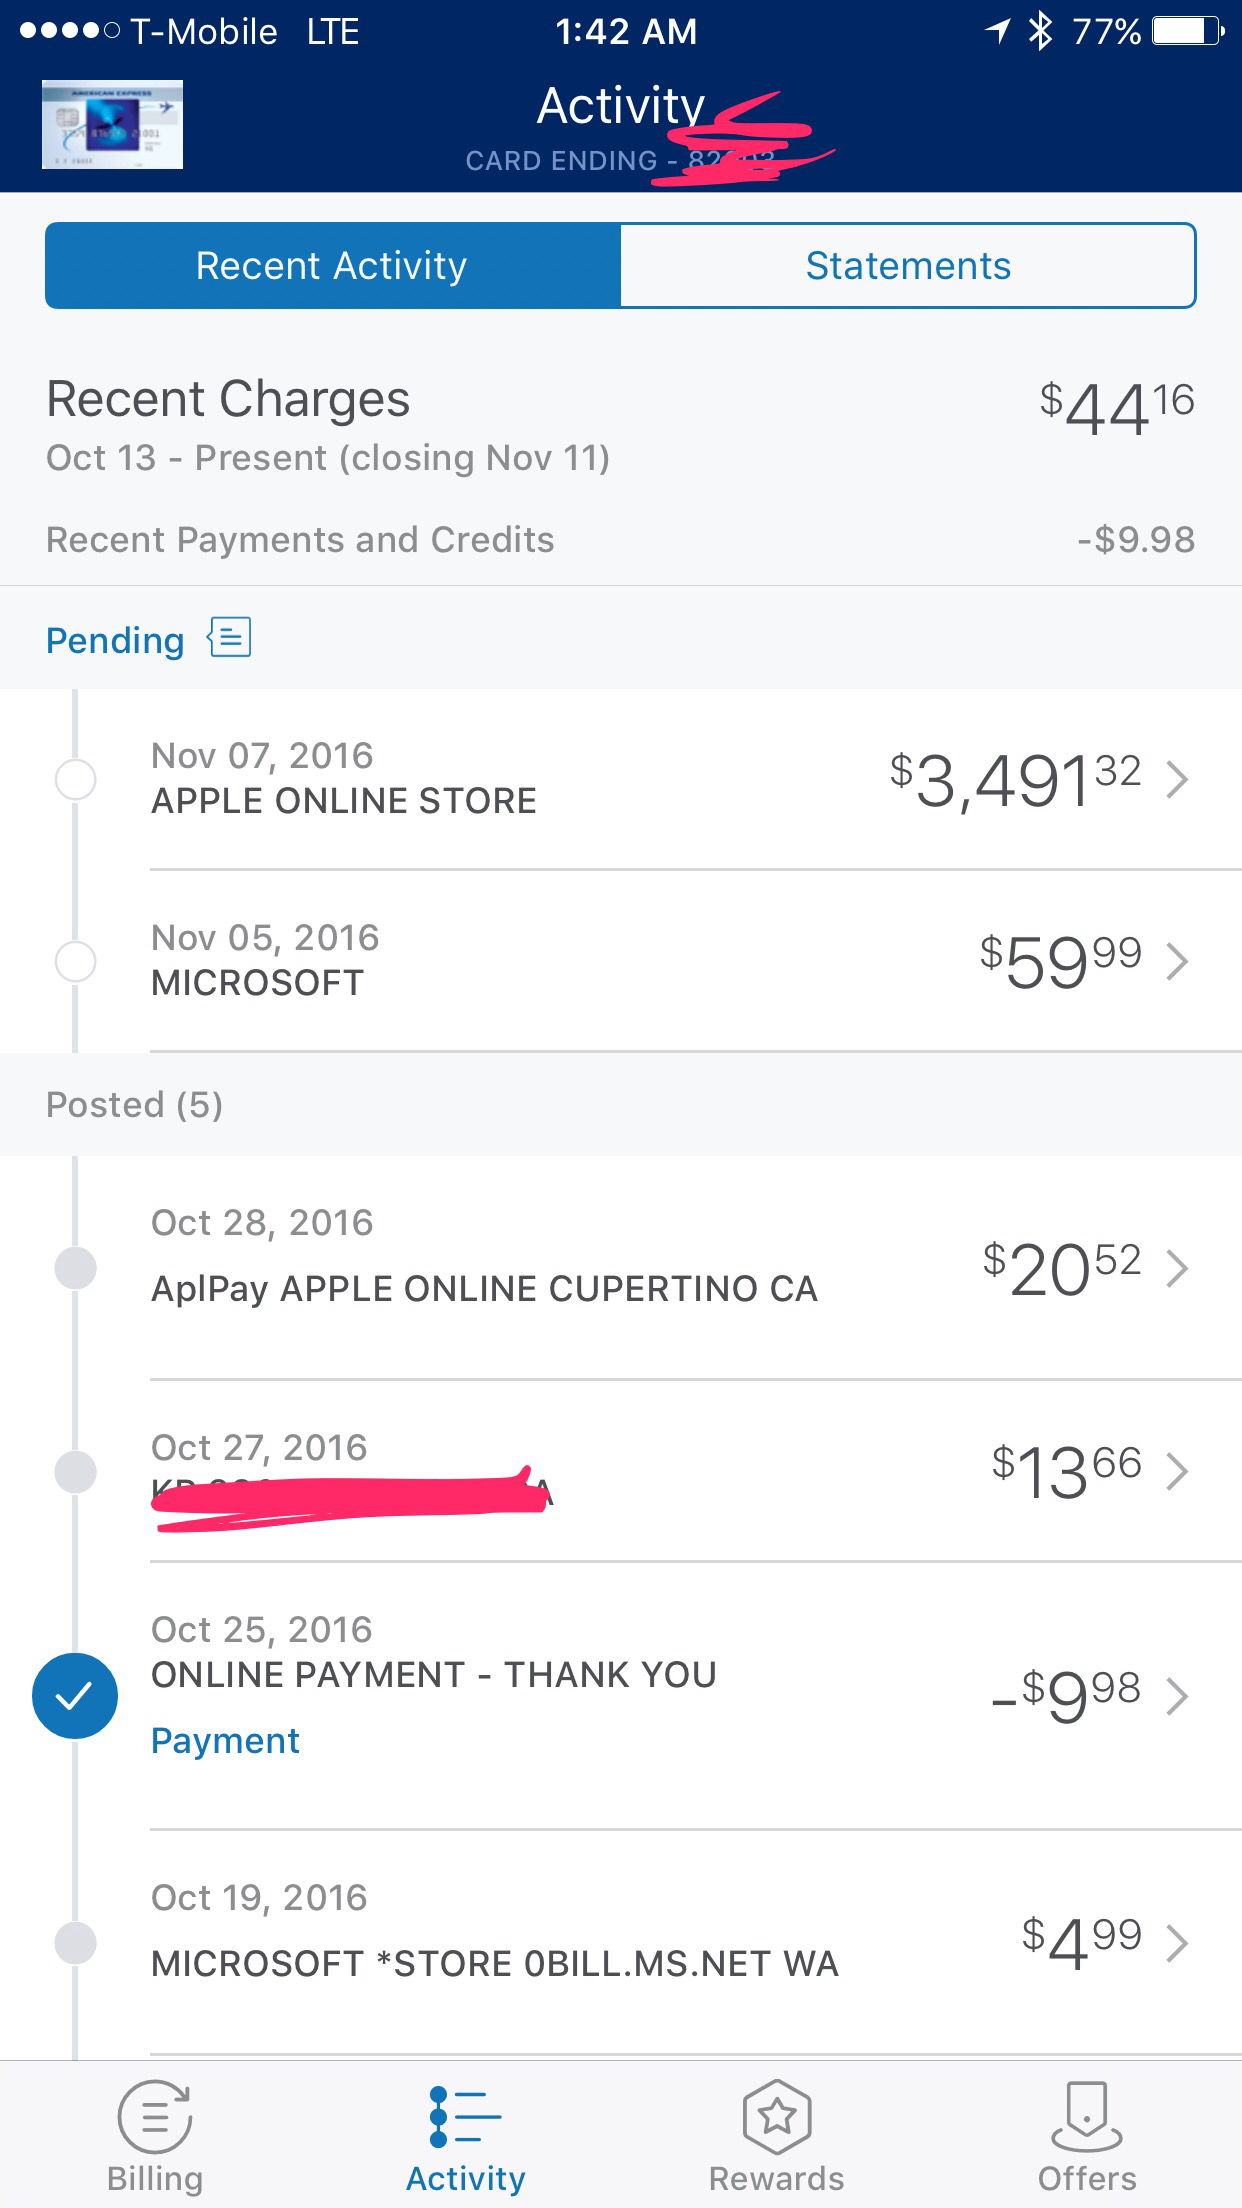The image size is (1242, 2208).
Task: Tap the Bluetooth status bar icon
Action: (x=1041, y=31)
